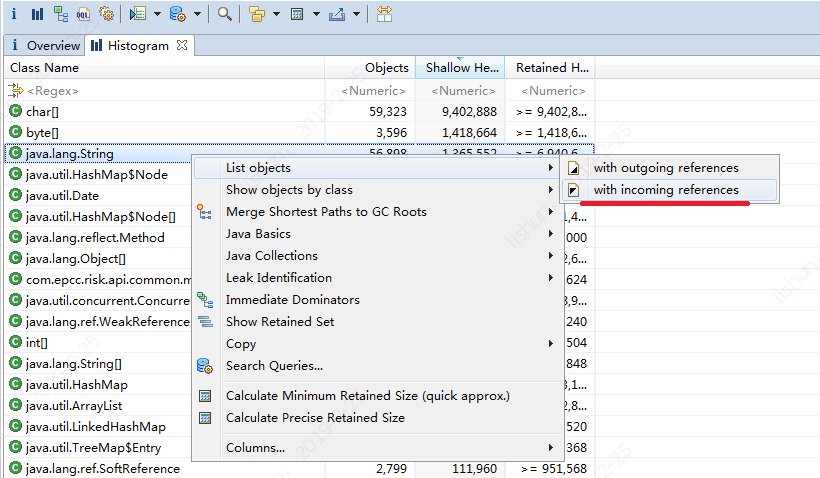
Task: Select the byte[] class row
Action: 299,133
